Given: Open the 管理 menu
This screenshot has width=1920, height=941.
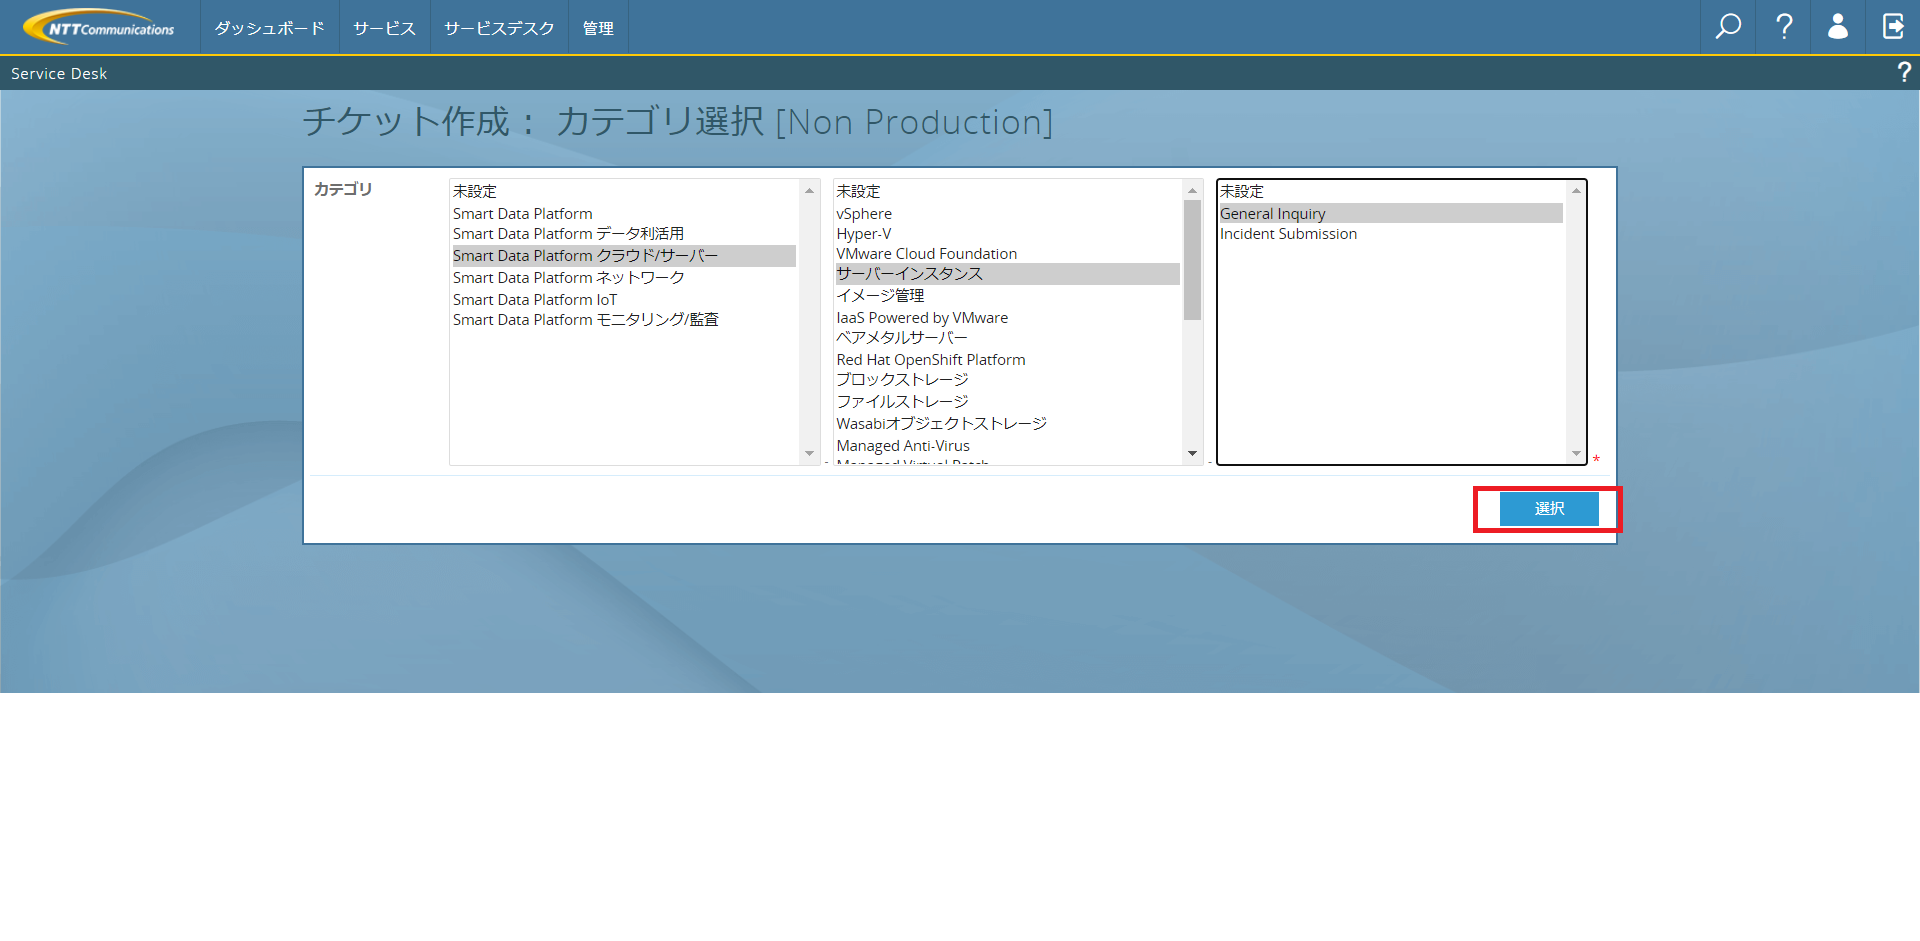Looking at the screenshot, I should [598, 28].
